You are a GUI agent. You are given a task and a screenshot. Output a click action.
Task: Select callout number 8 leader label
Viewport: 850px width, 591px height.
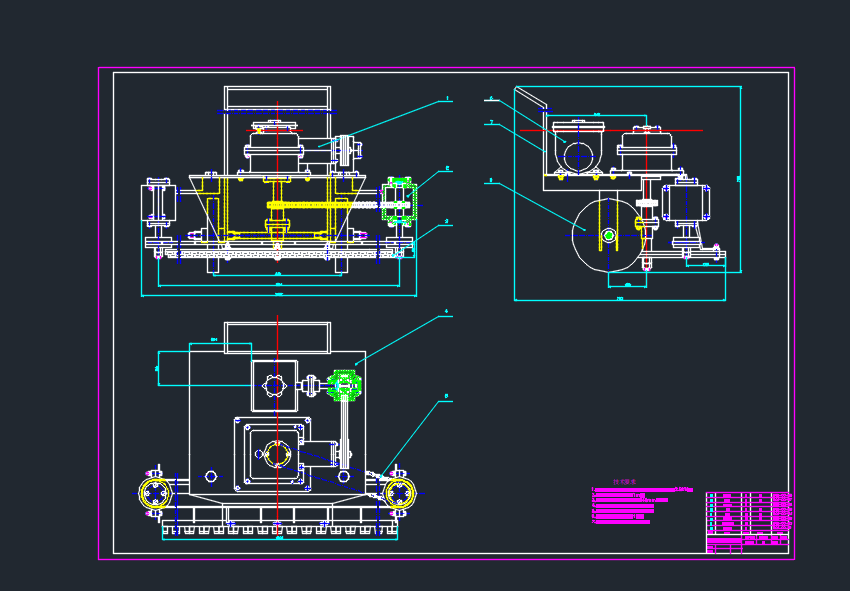491,180
